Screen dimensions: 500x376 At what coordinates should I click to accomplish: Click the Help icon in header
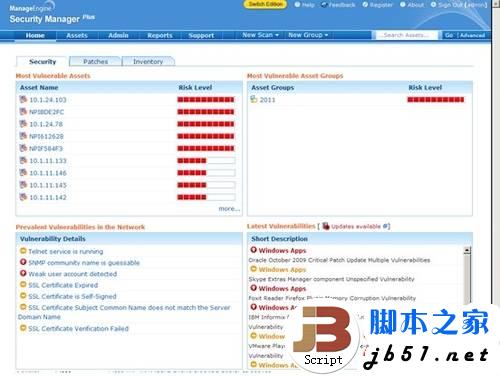coord(297,5)
